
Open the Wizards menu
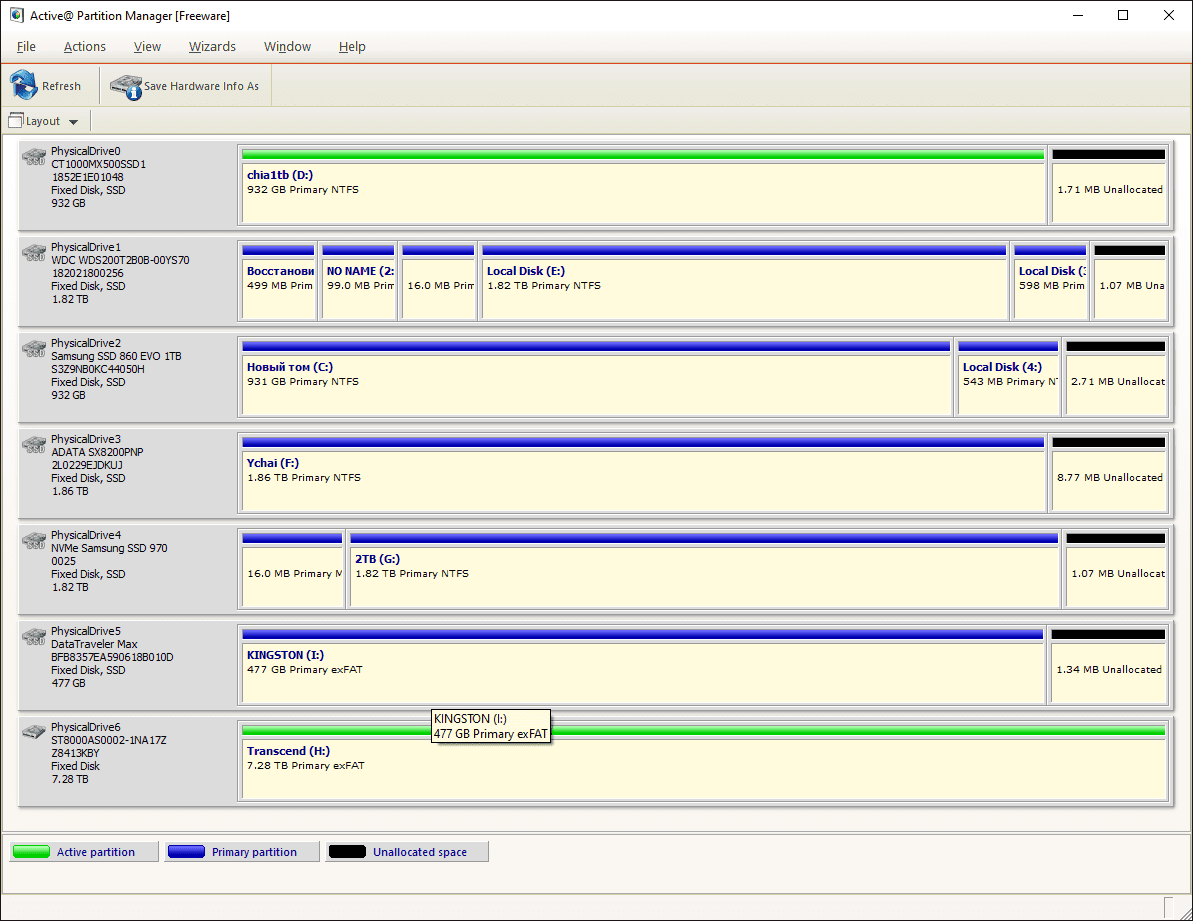(x=212, y=46)
